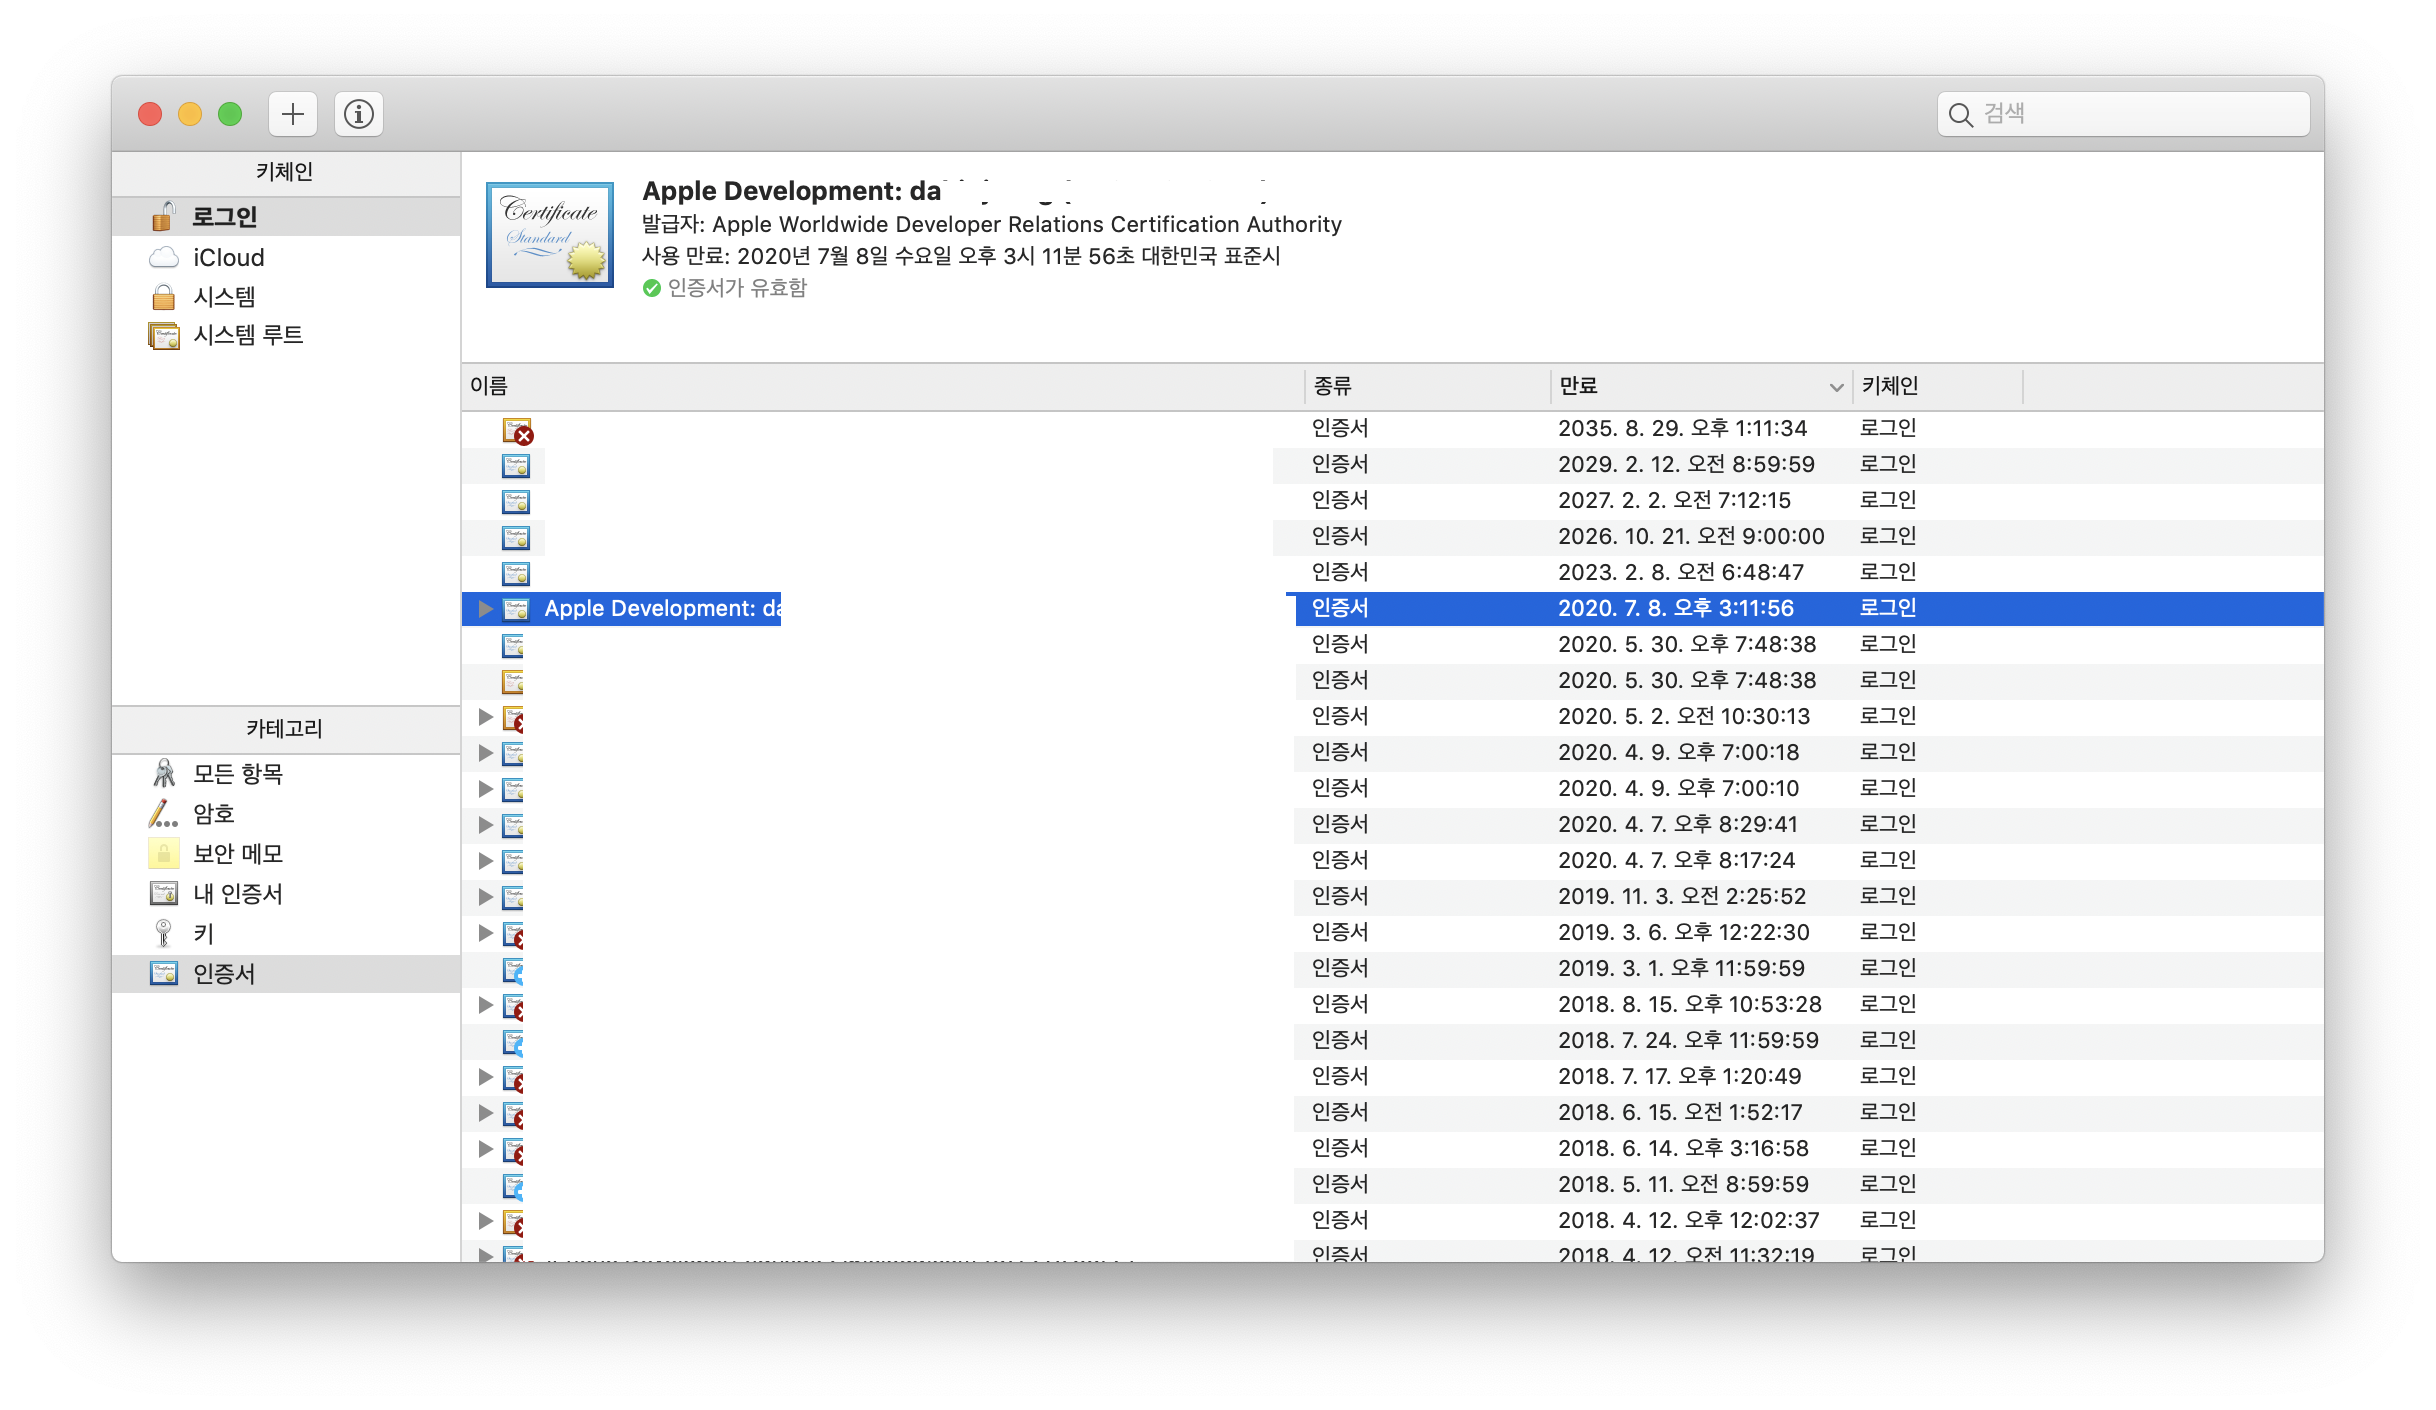
Task: Switch to 키 category
Action: click(x=203, y=934)
